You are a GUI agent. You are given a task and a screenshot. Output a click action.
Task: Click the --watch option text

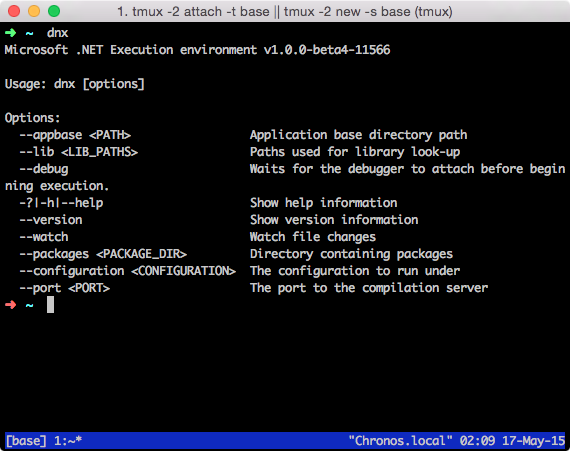44,237
